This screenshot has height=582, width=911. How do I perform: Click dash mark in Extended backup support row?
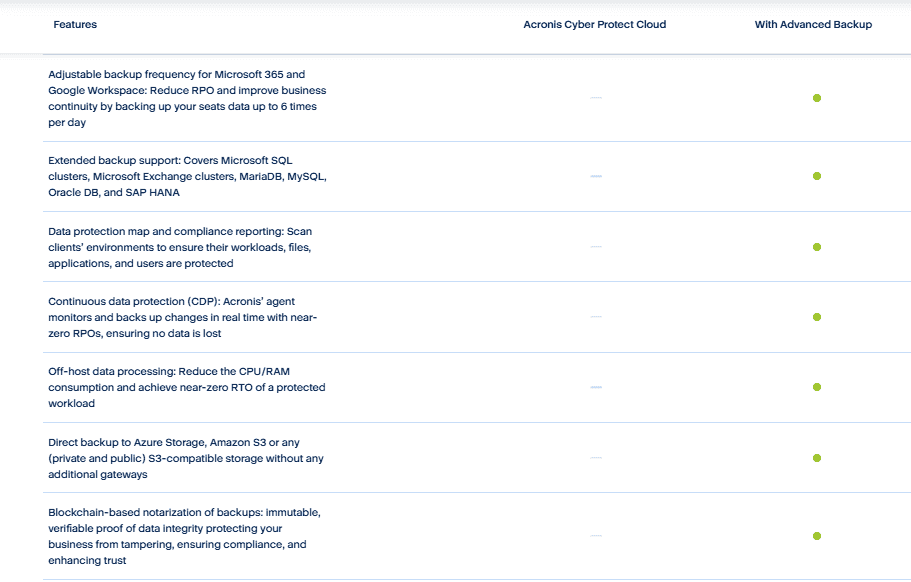596,176
